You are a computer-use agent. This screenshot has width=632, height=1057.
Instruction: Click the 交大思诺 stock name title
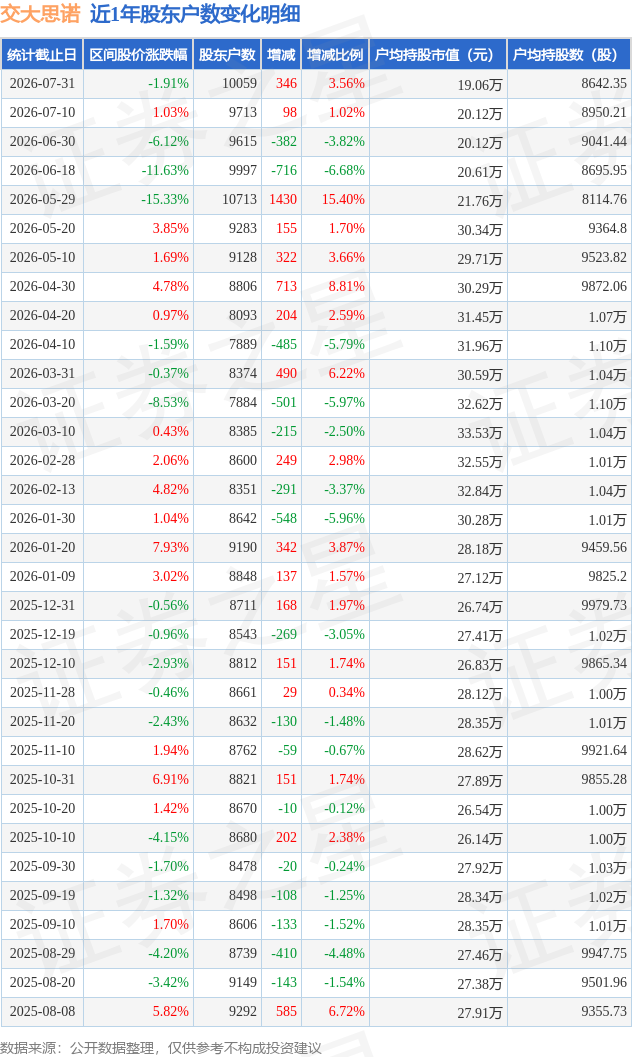tap(40, 13)
